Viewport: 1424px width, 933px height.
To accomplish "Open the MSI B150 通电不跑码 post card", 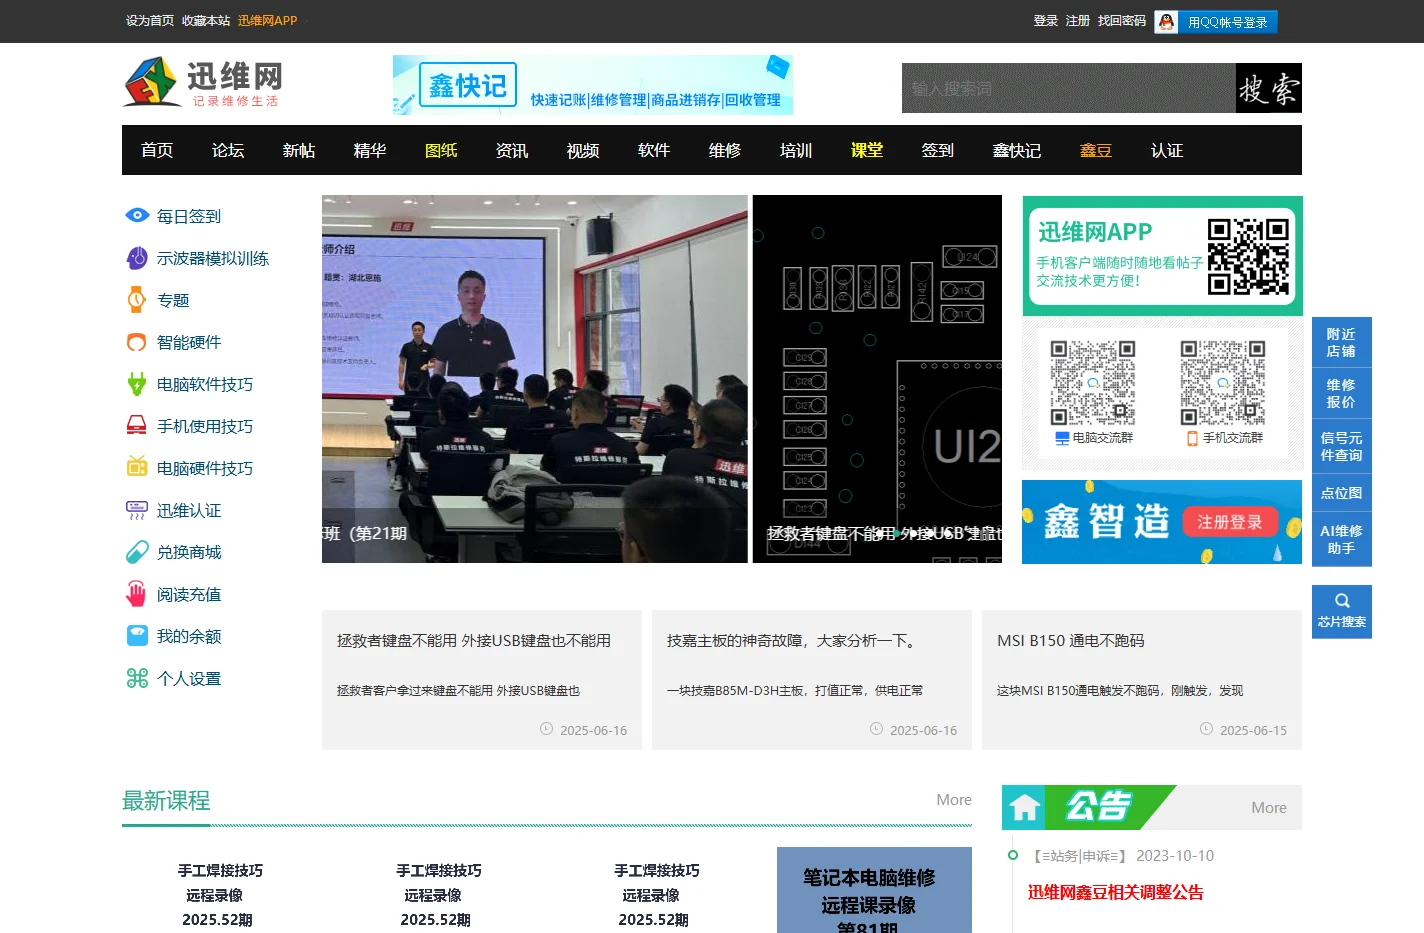I will 1142,680.
